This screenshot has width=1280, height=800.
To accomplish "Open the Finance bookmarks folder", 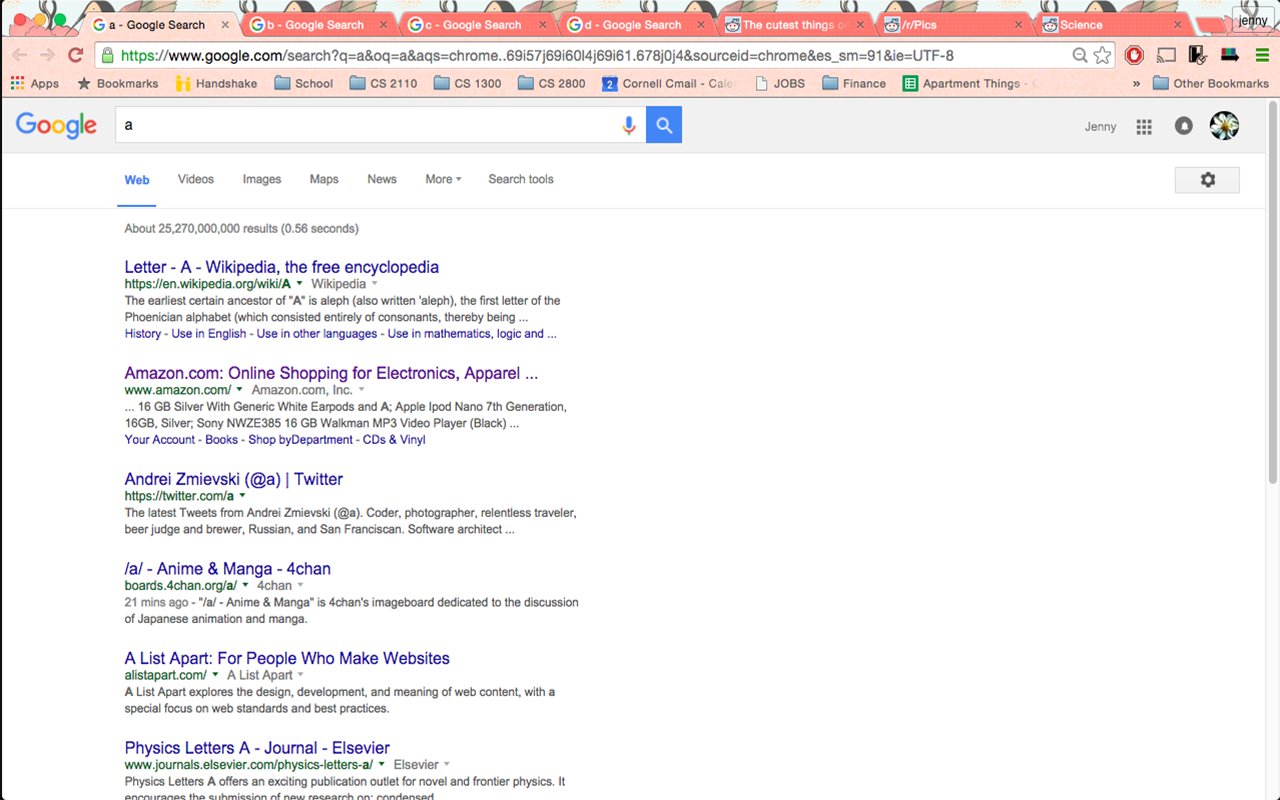I will (854, 84).
